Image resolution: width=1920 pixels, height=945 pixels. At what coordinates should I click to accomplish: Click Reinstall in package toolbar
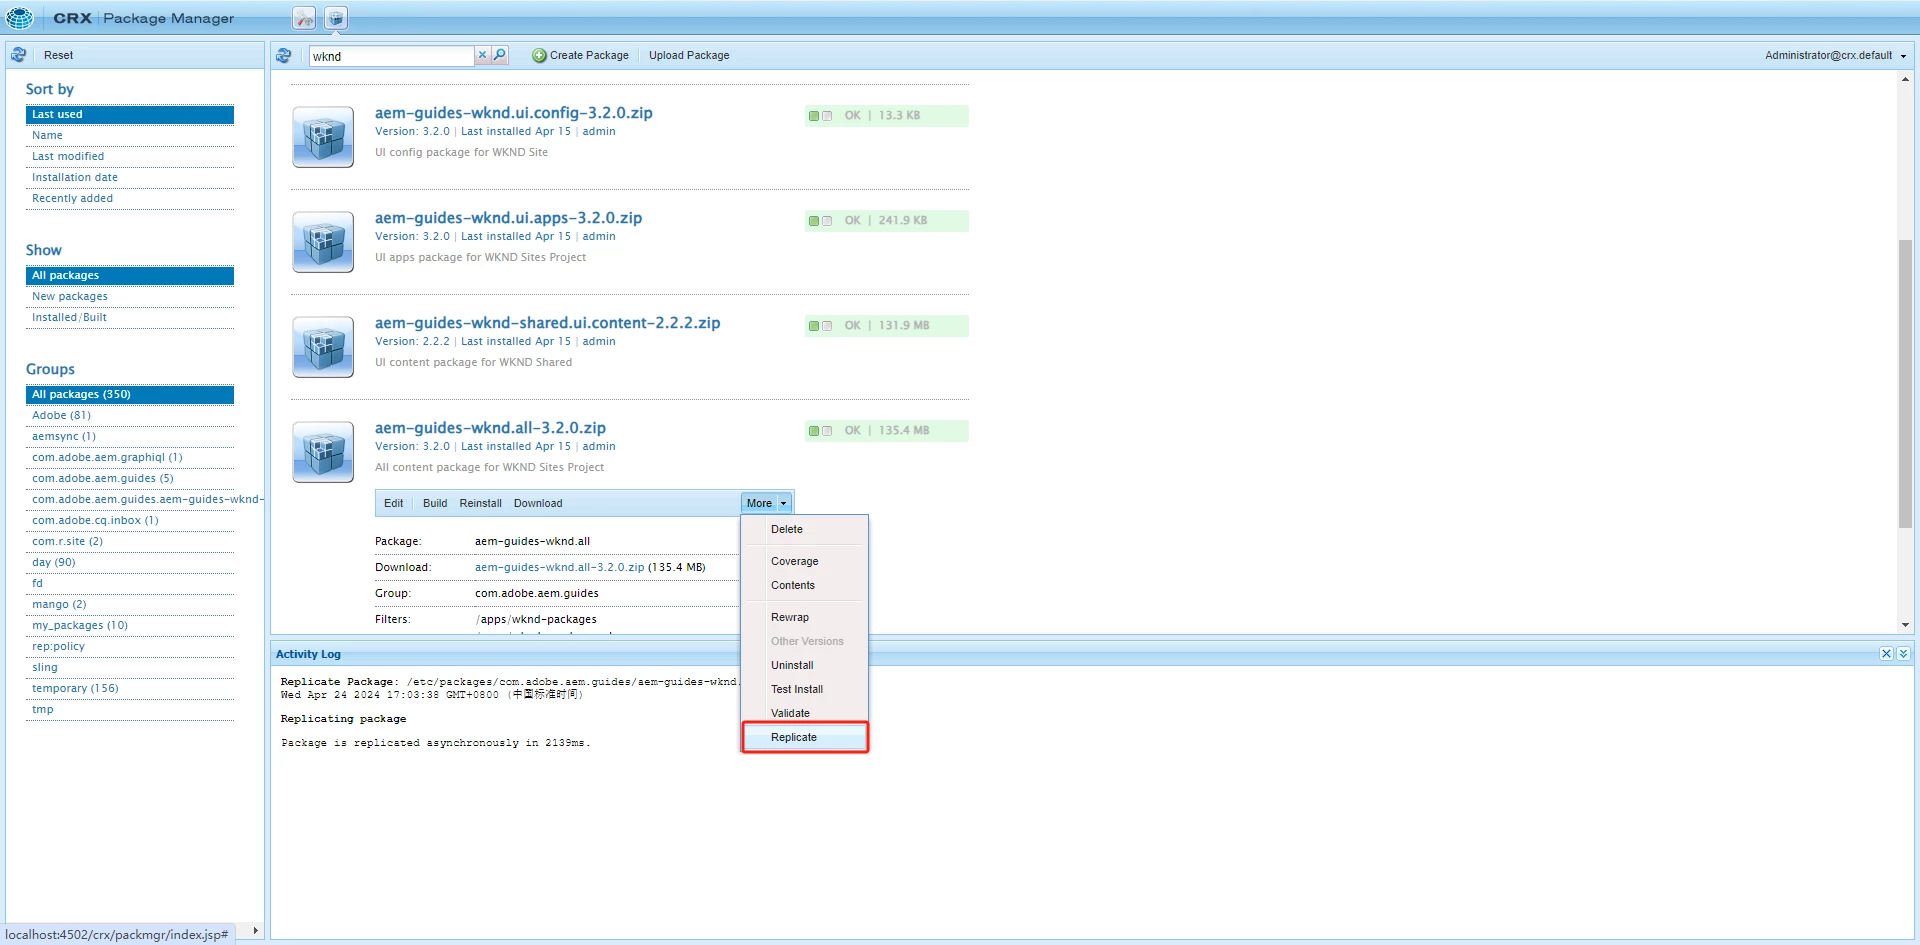click(481, 503)
